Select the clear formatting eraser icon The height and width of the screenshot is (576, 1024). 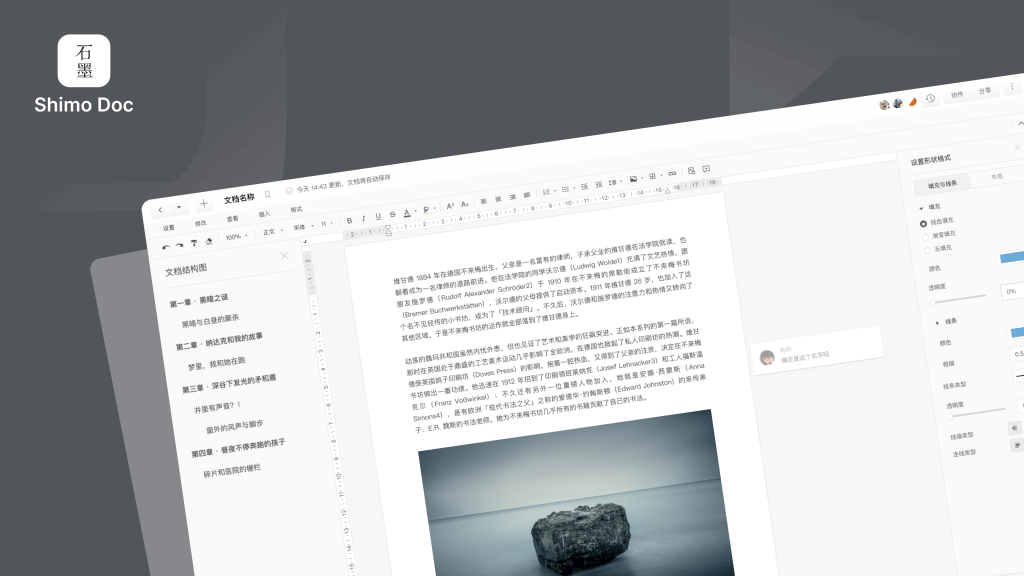(x=209, y=241)
